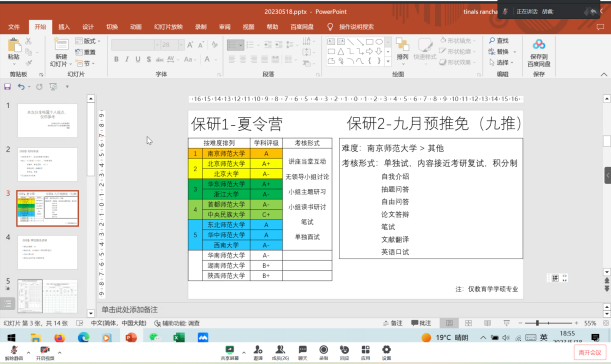The width and height of the screenshot is (611, 364).
Task: Switch to the View (视图) tab
Action: tap(248, 27)
